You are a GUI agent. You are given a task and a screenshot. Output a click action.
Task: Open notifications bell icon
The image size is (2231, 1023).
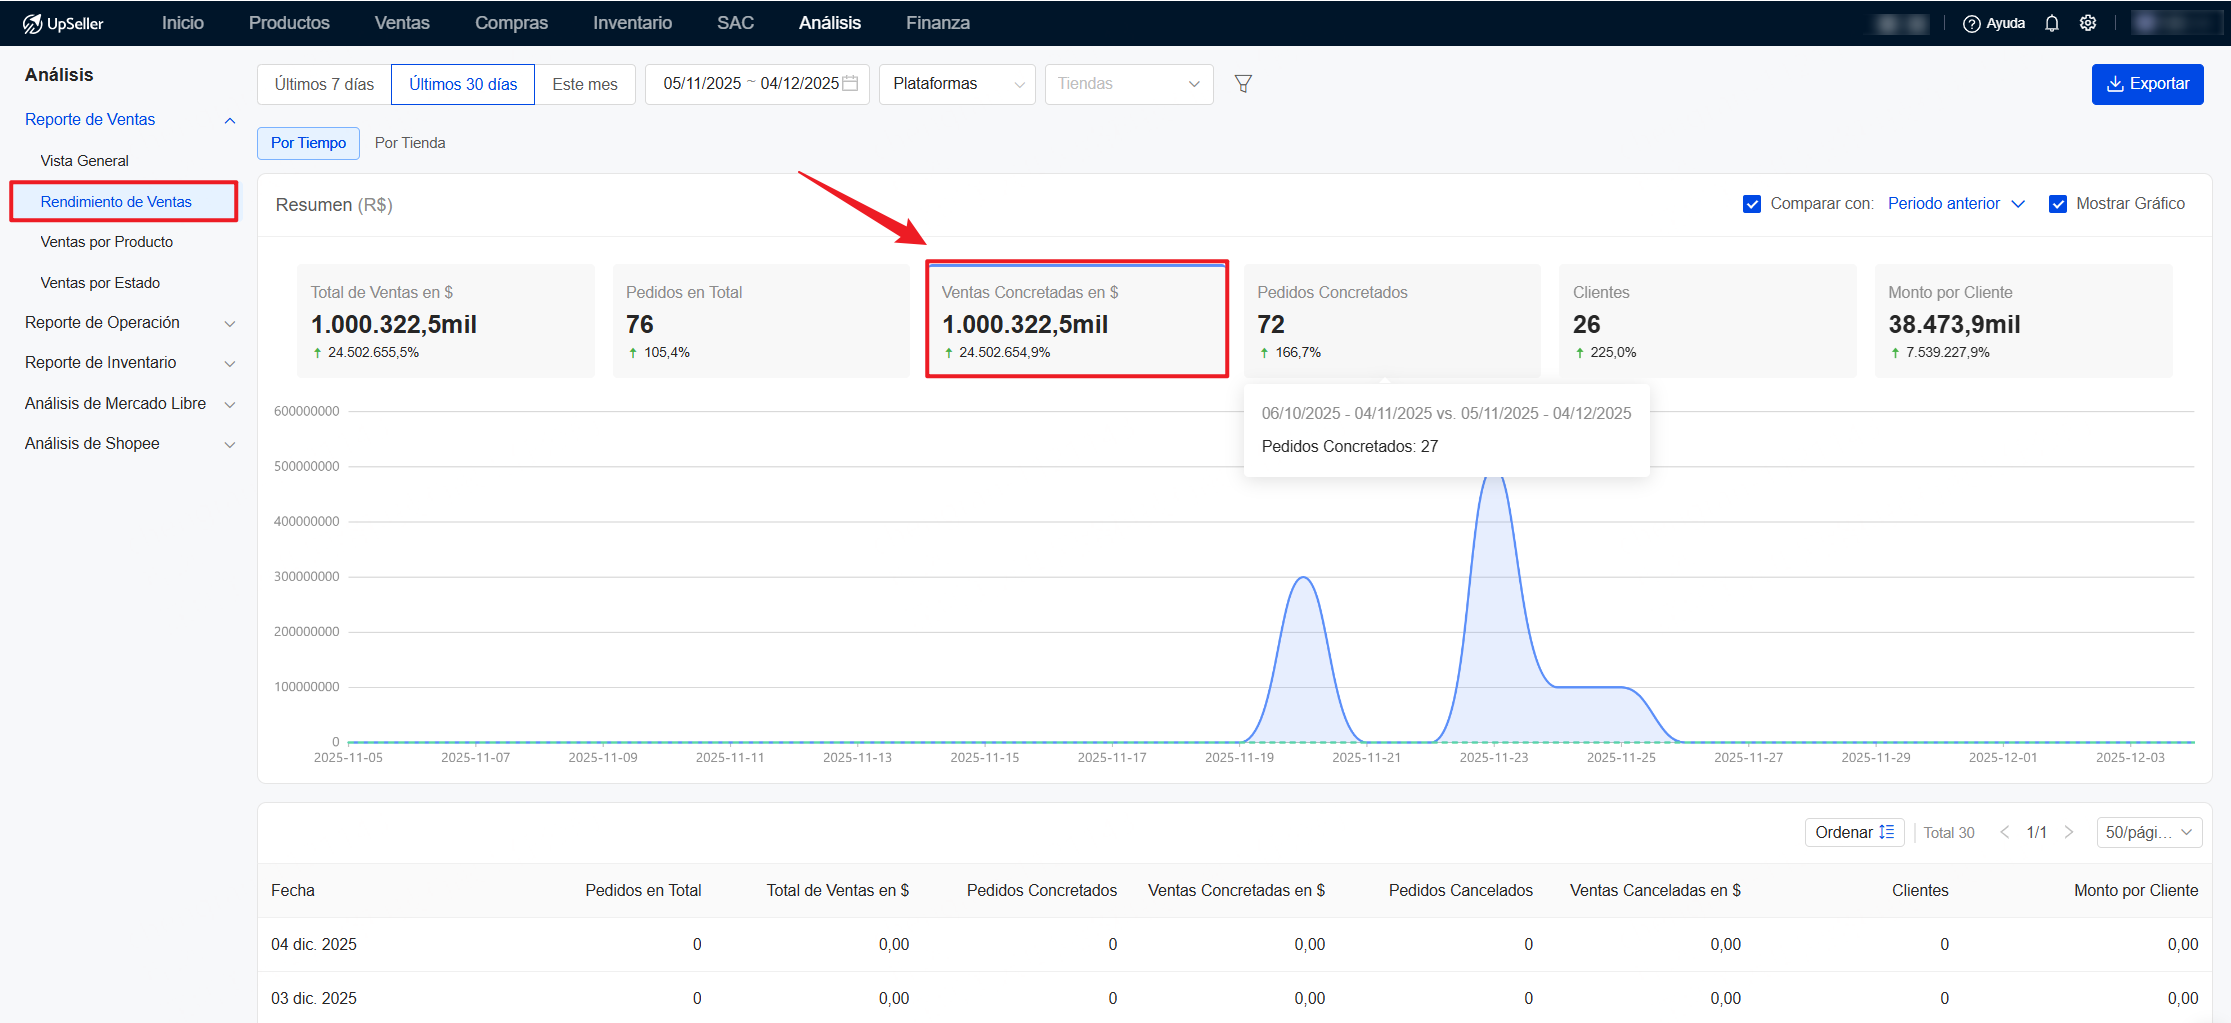(x=2051, y=24)
